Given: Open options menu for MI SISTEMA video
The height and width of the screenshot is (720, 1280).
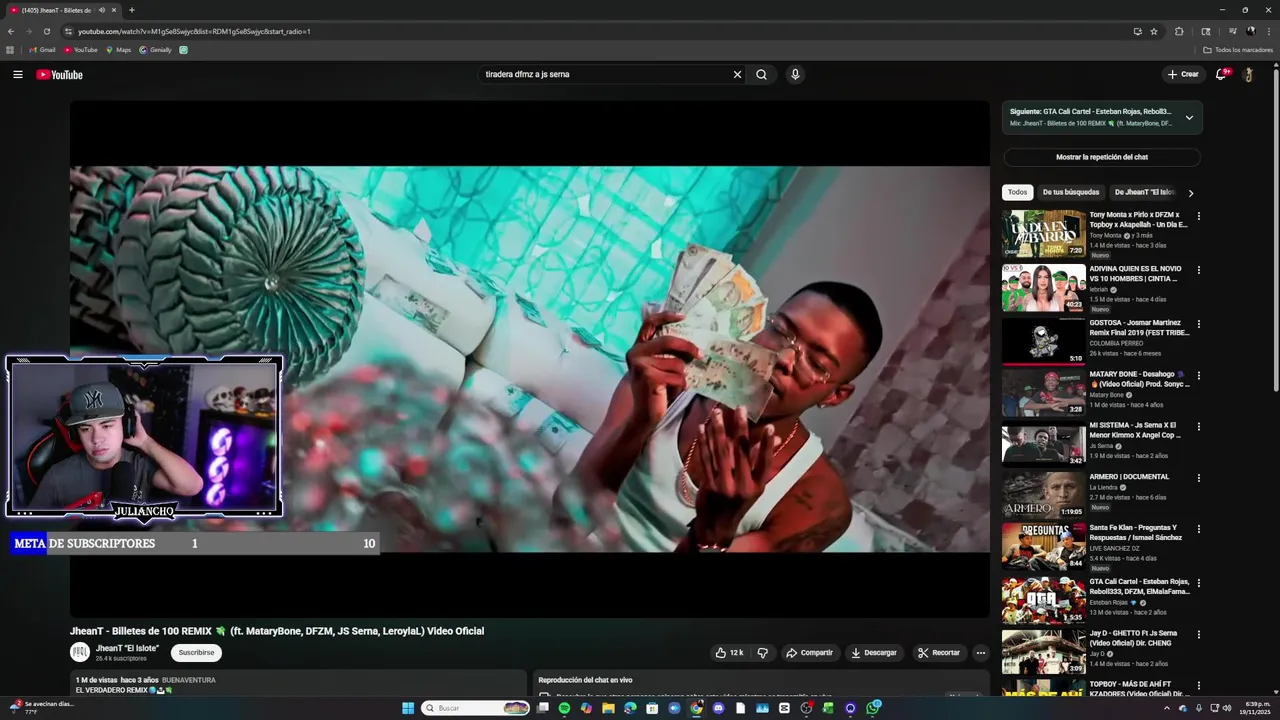Looking at the screenshot, I should (1199, 427).
